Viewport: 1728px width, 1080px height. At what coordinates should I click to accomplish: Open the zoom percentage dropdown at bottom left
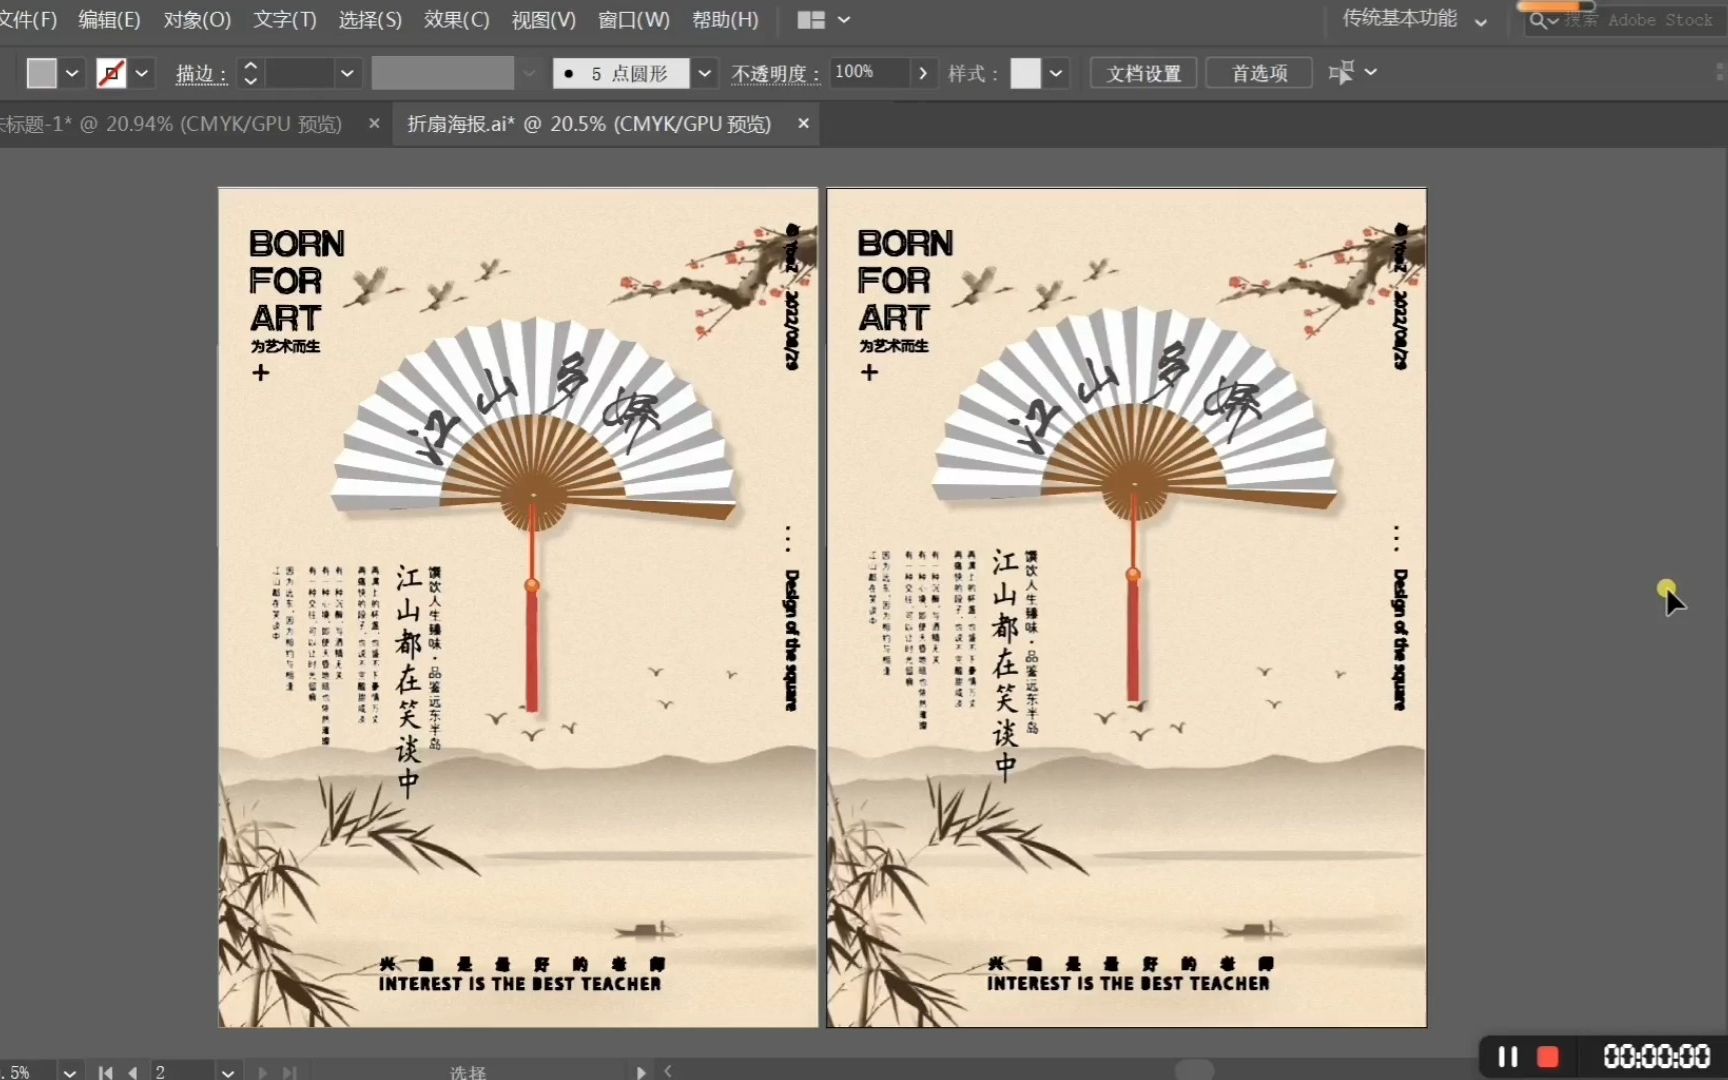[x=68, y=1071]
